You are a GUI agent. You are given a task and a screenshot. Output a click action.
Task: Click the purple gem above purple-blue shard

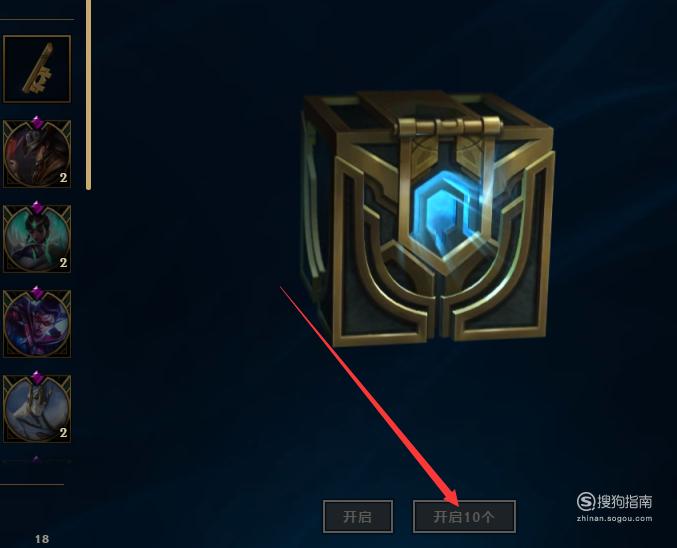pyautogui.click(x=37, y=292)
